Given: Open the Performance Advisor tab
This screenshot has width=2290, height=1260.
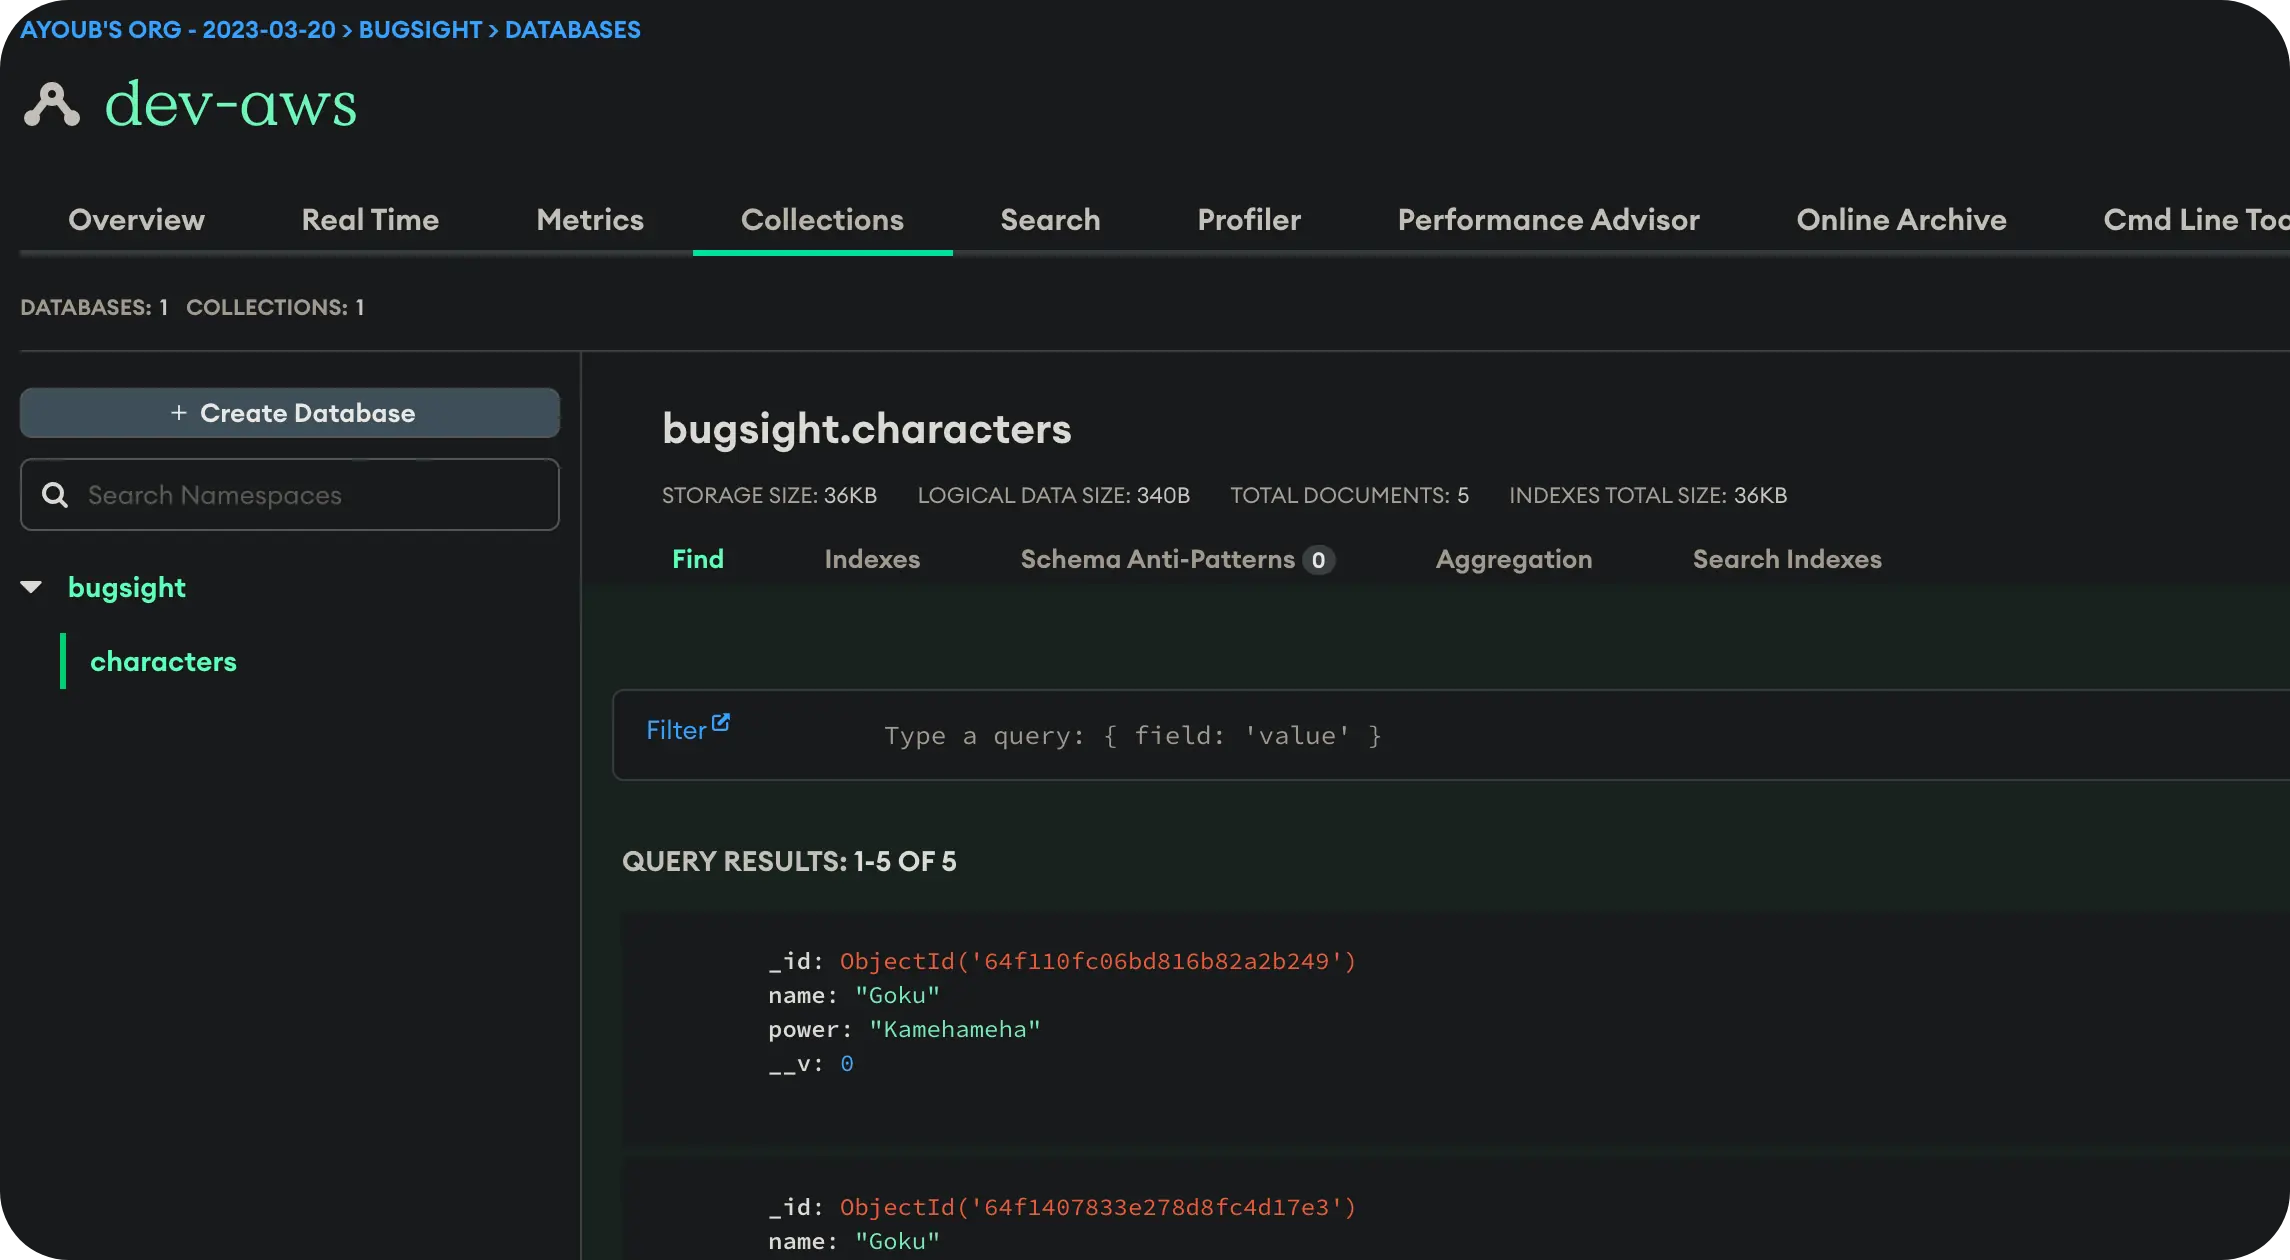Looking at the screenshot, I should tap(1548, 220).
